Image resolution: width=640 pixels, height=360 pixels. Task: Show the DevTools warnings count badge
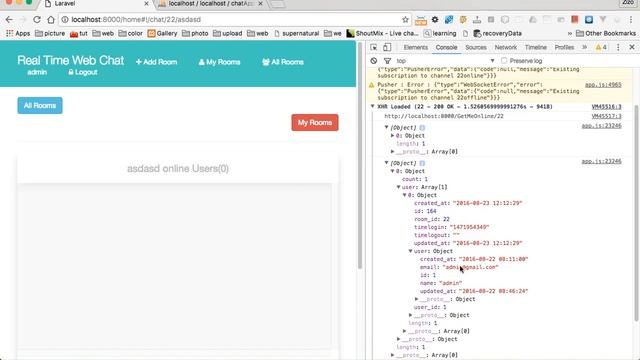pos(601,47)
